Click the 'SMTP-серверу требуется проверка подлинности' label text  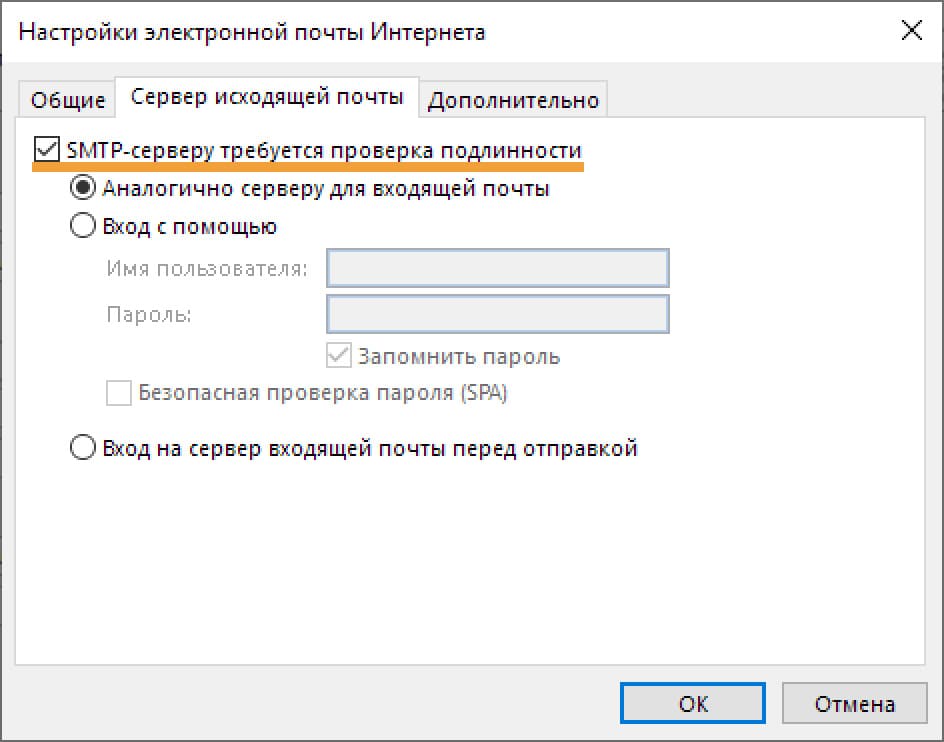tap(324, 150)
